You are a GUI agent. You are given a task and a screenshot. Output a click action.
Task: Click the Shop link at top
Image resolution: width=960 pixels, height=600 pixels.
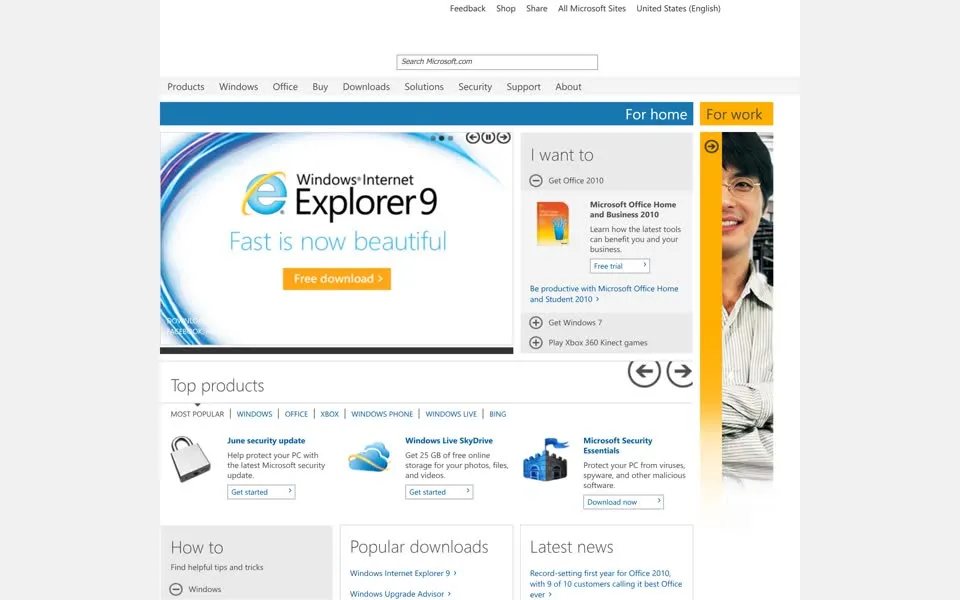point(506,9)
